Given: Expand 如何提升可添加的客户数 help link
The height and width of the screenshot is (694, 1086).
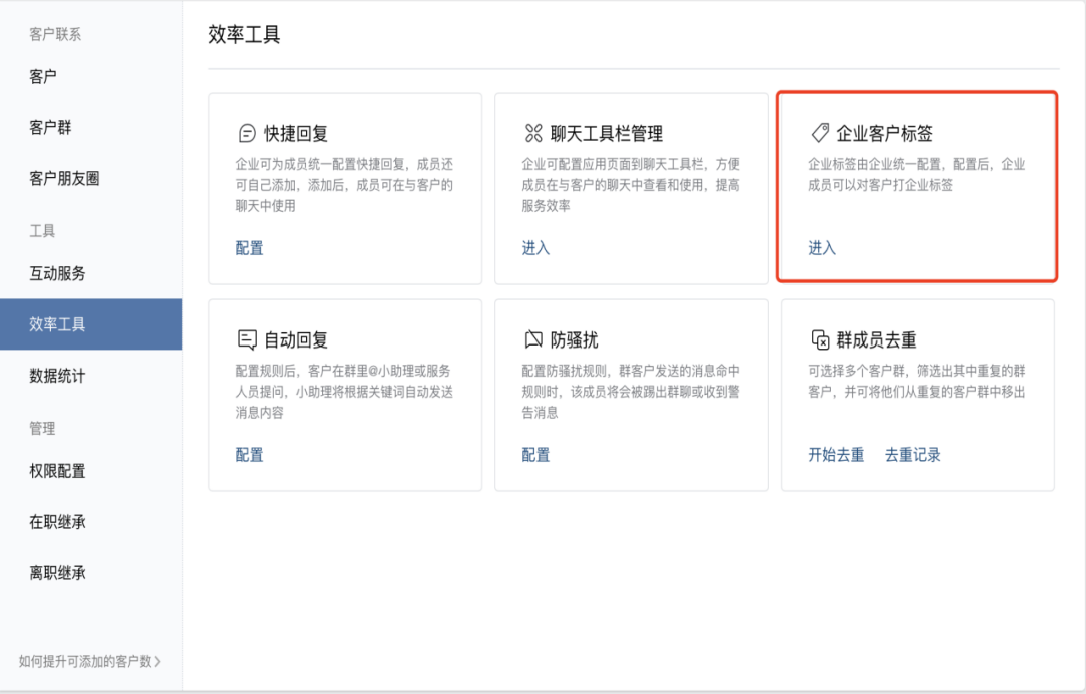Looking at the screenshot, I should (90, 661).
